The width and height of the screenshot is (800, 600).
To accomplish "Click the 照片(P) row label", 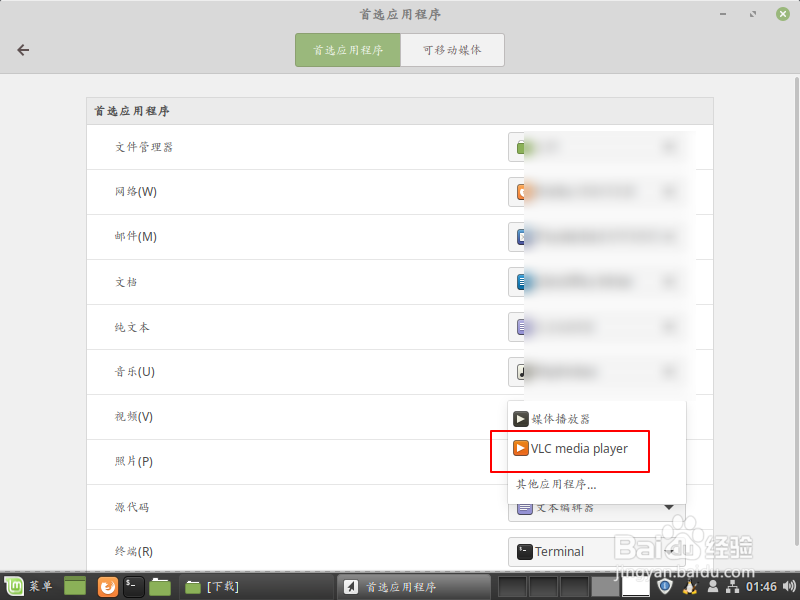I will point(134,462).
